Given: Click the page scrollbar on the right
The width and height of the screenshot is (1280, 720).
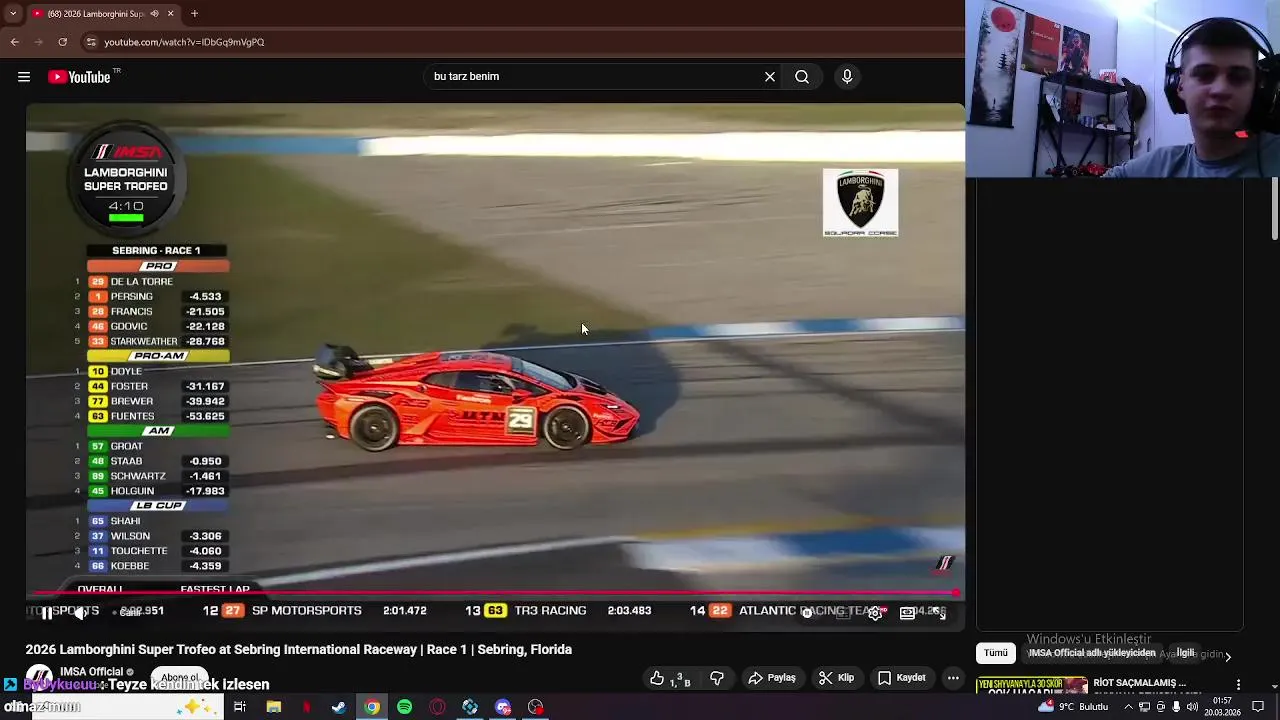Looking at the screenshot, I should (1274, 210).
